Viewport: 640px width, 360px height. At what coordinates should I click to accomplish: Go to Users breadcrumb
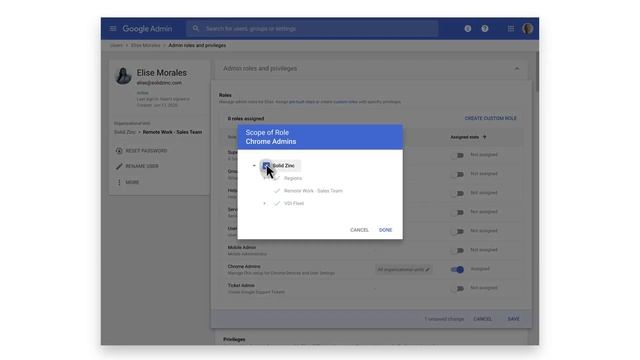pos(116,45)
